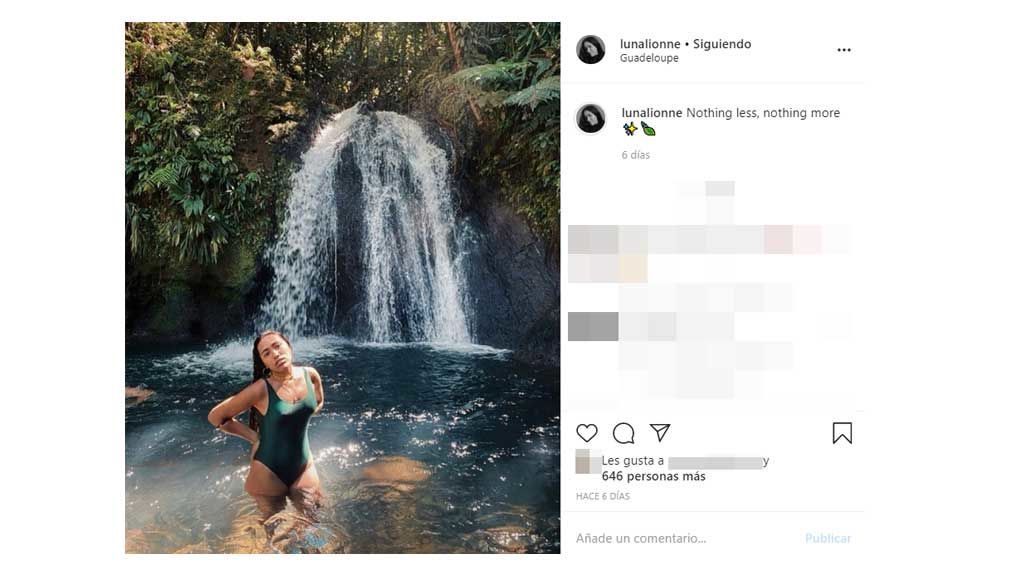Open the three-dot more options menu
Image resolution: width=1024 pixels, height=576 pixels.
(x=844, y=50)
